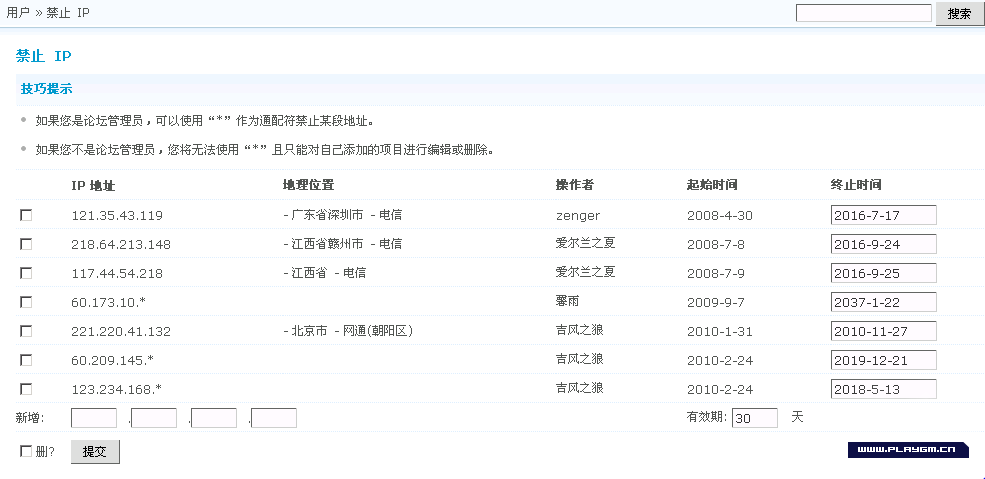Click the fourth octet field of new IP
The height and width of the screenshot is (479, 985).
click(x=274, y=418)
